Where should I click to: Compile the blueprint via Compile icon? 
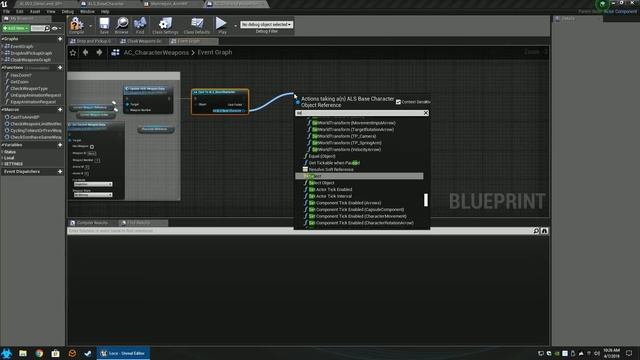[x=76, y=24]
